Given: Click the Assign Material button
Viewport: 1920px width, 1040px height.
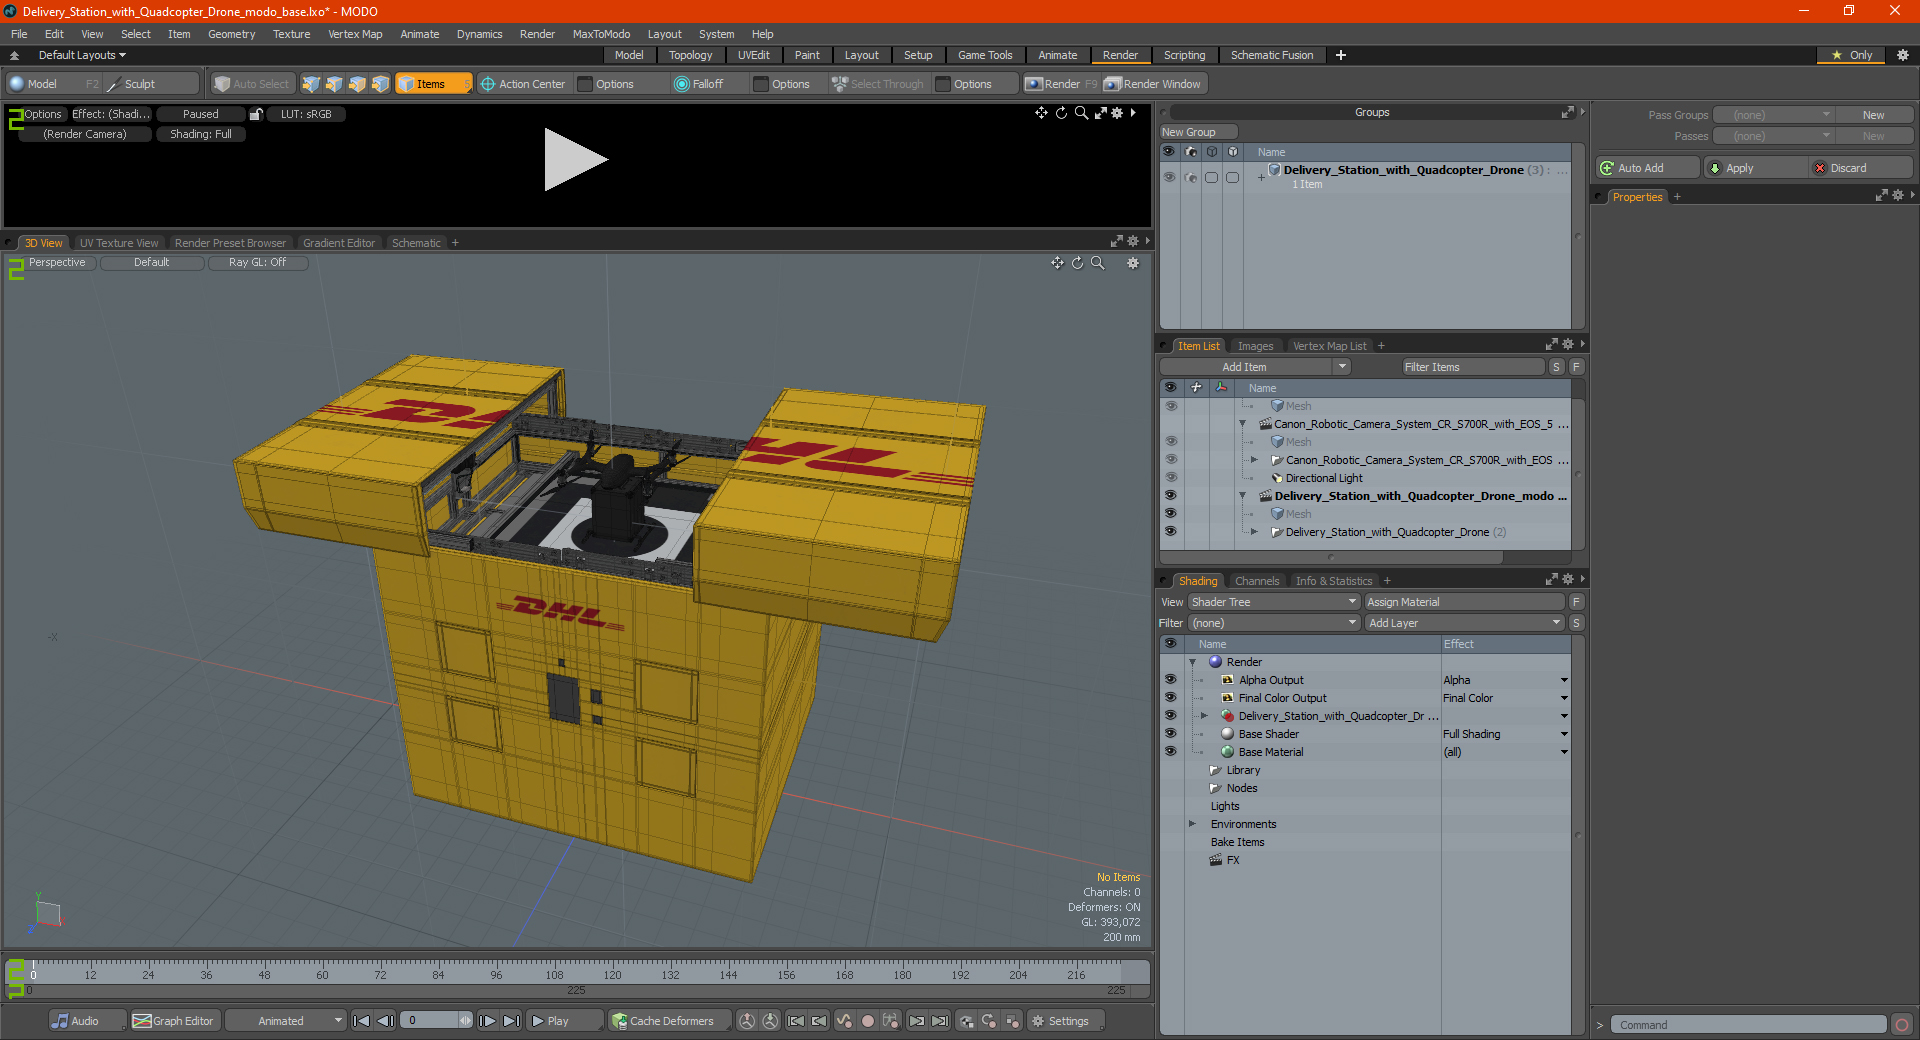Looking at the screenshot, I should click(x=1464, y=602).
